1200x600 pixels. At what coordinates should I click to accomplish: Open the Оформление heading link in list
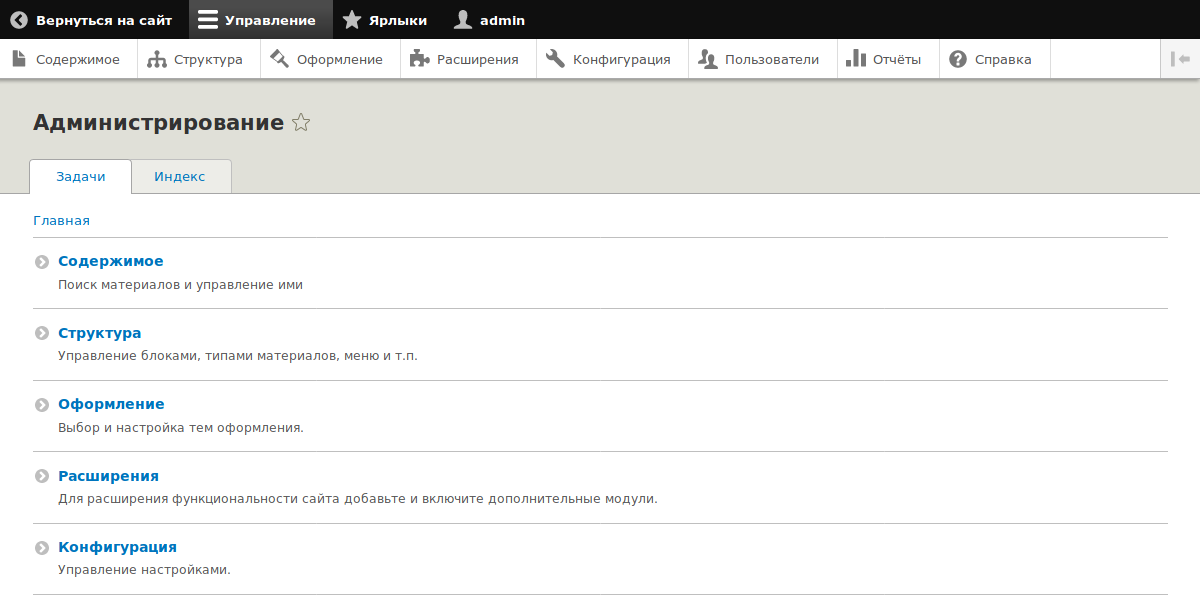click(x=111, y=404)
